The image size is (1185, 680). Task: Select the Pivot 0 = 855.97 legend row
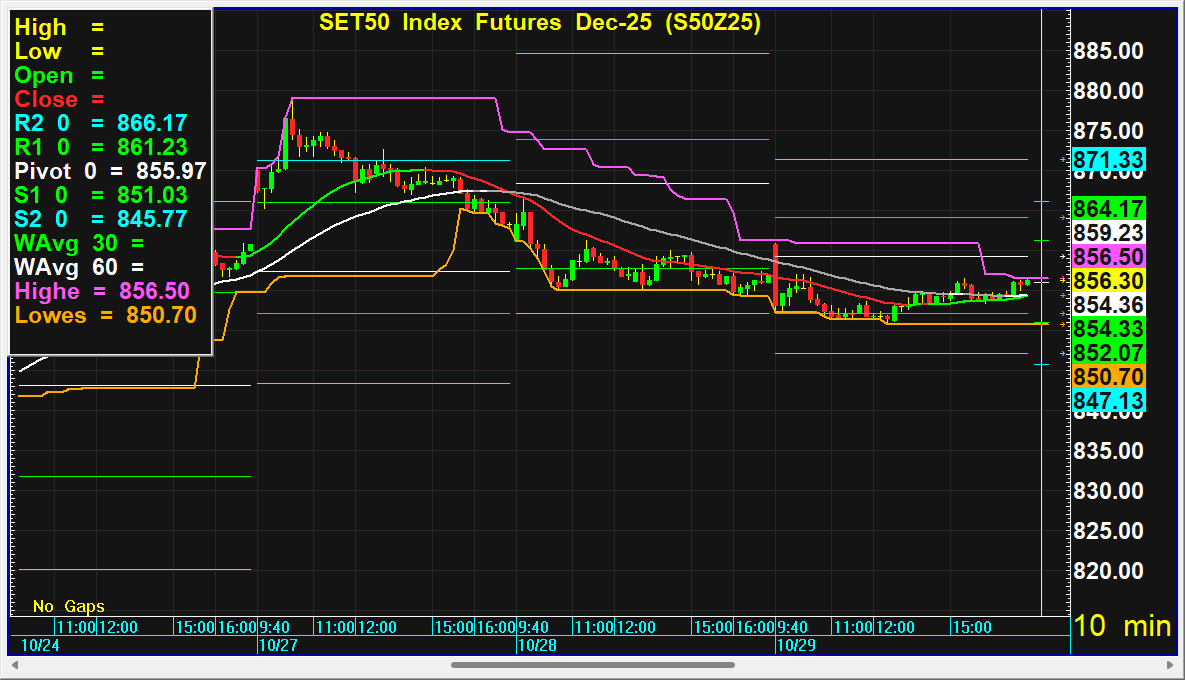(110, 171)
